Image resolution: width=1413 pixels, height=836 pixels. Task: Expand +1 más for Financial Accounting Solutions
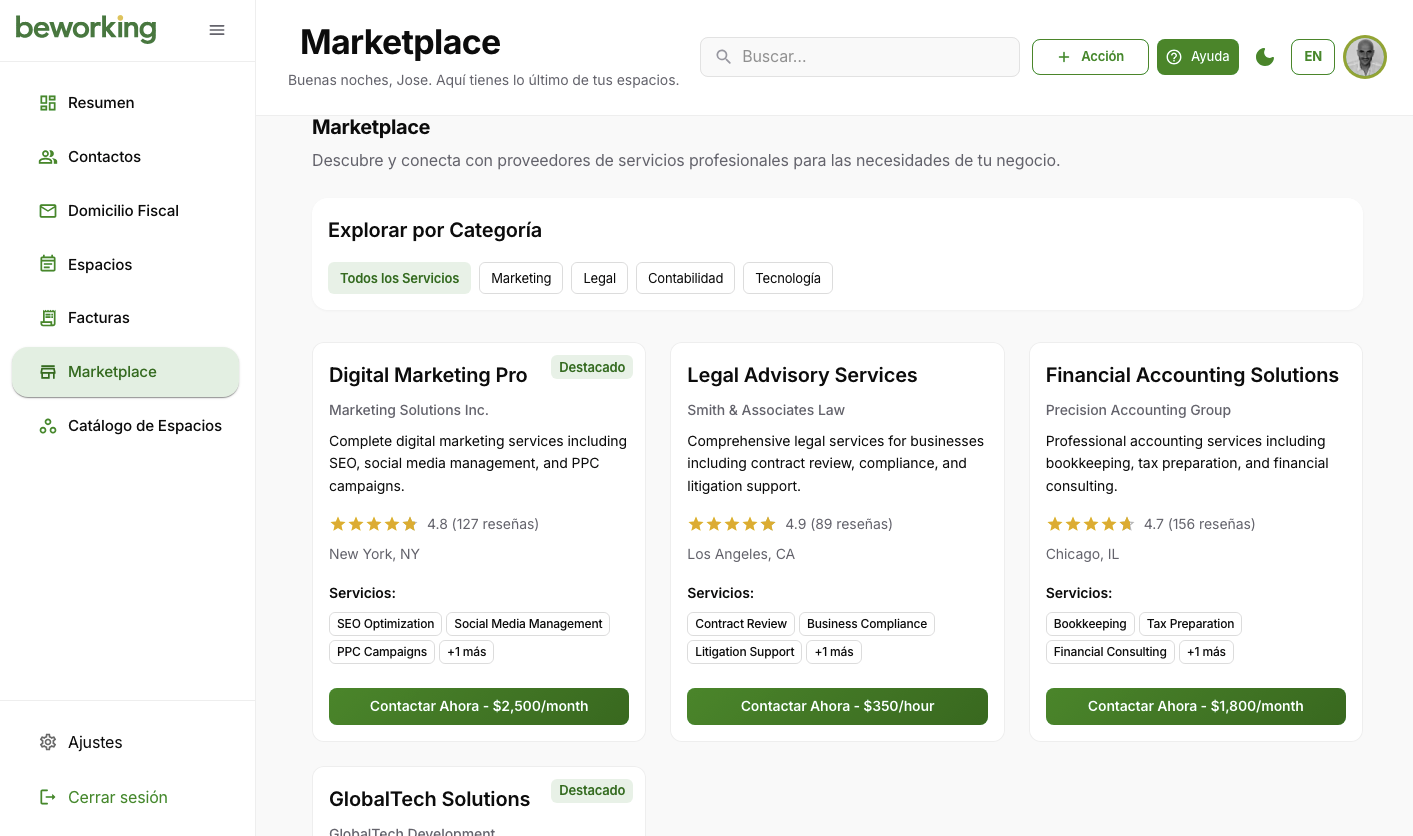click(1206, 651)
